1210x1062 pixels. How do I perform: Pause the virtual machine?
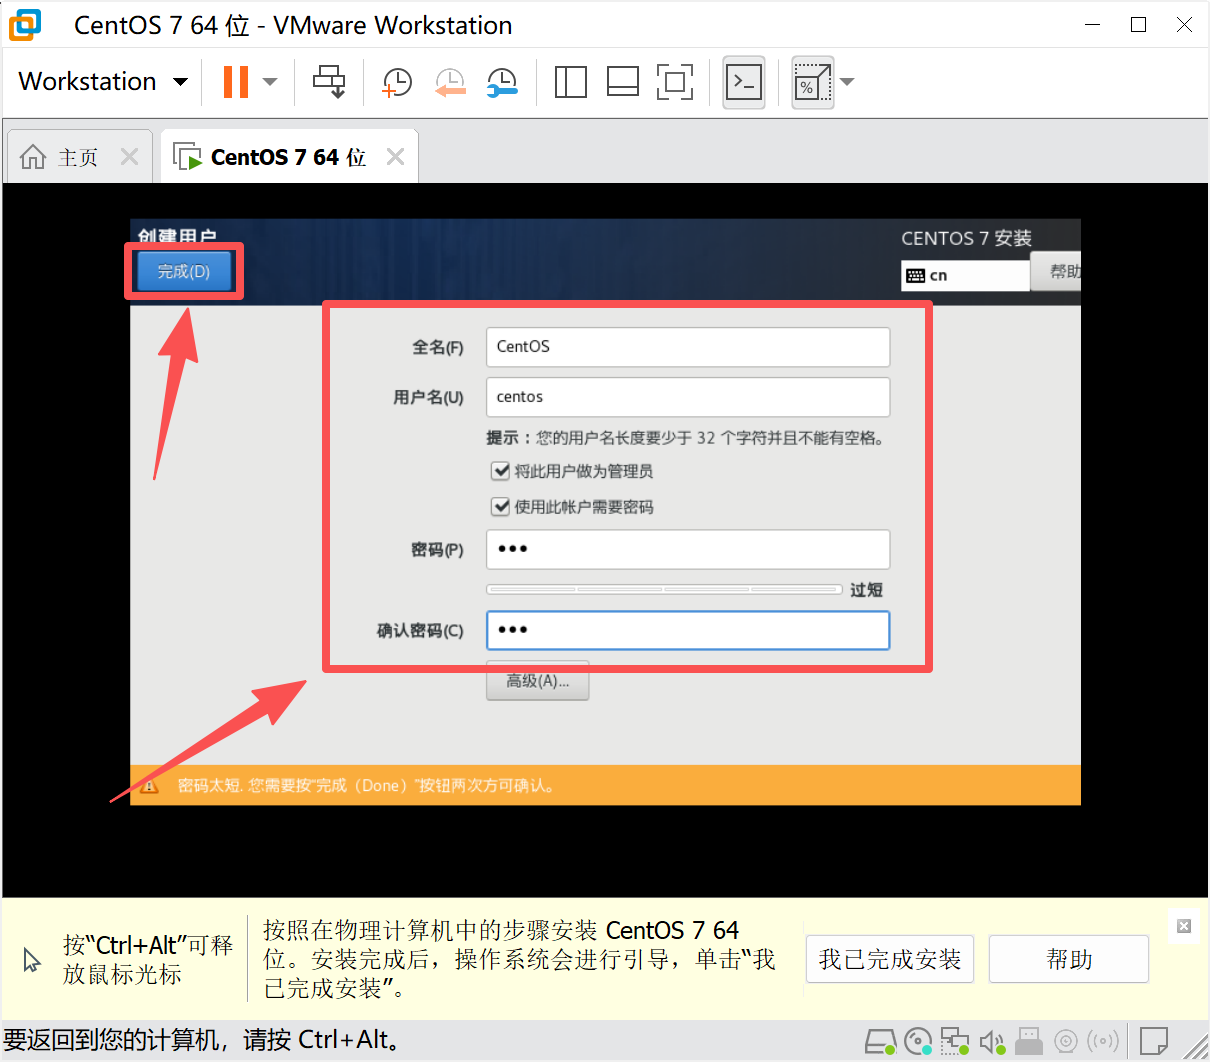point(236,81)
